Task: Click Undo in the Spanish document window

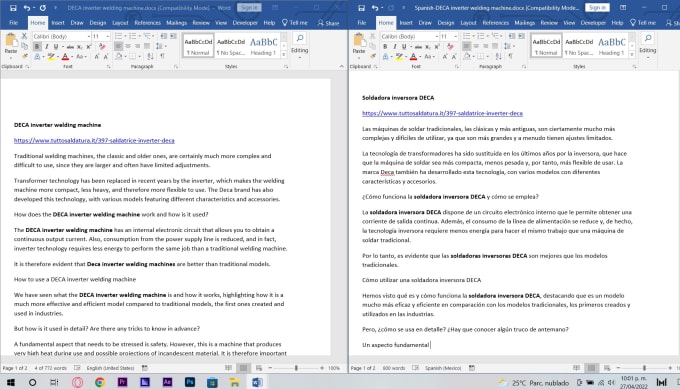Action: (x=375, y=8)
